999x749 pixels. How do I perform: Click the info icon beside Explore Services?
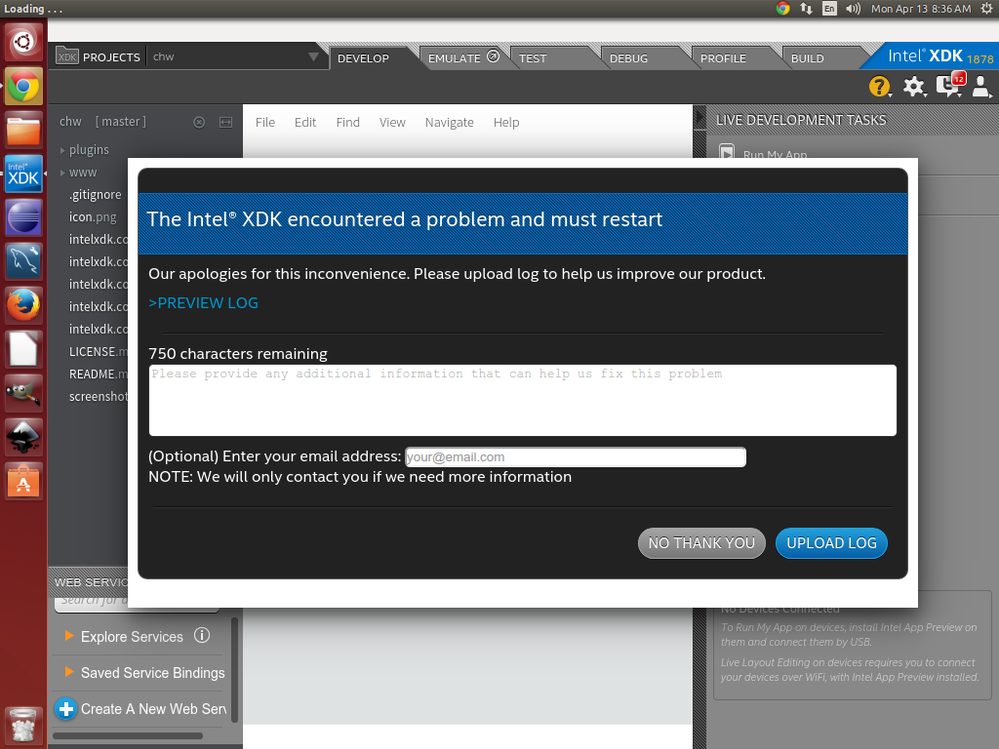point(202,636)
